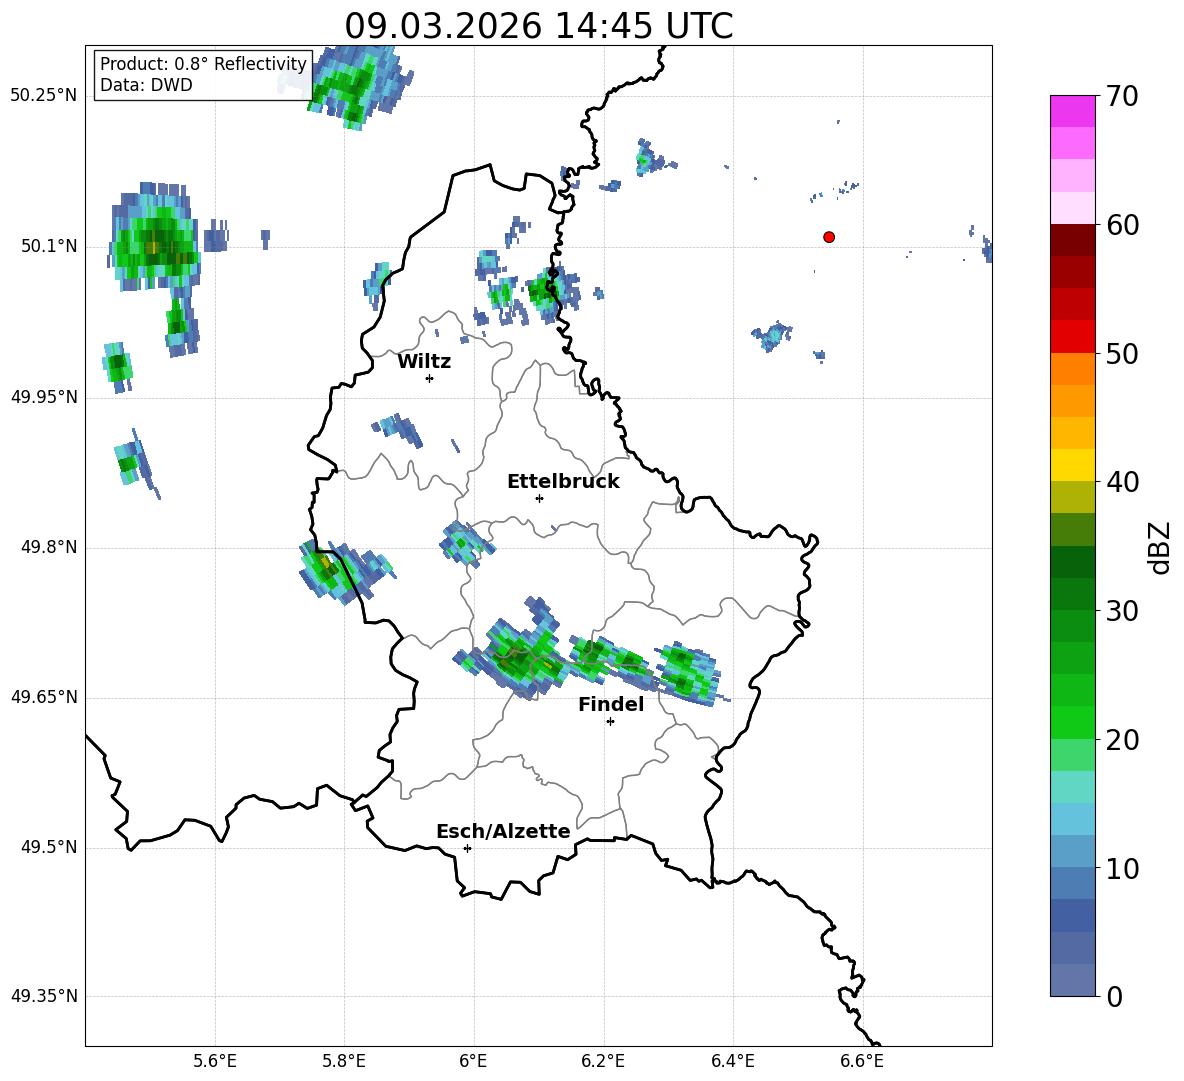The width and height of the screenshot is (1184, 1081).
Task: Click the Wiltz city label
Action: [x=424, y=362]
